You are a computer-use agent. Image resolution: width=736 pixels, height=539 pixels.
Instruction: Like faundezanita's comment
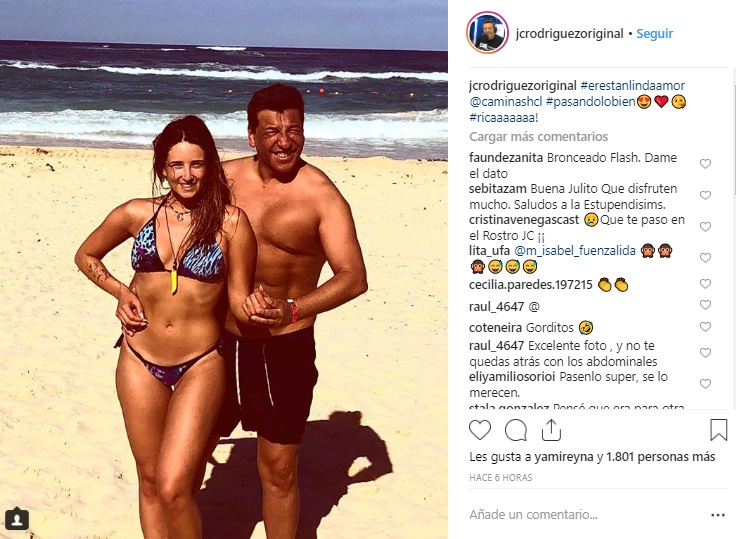pos(705,163)
